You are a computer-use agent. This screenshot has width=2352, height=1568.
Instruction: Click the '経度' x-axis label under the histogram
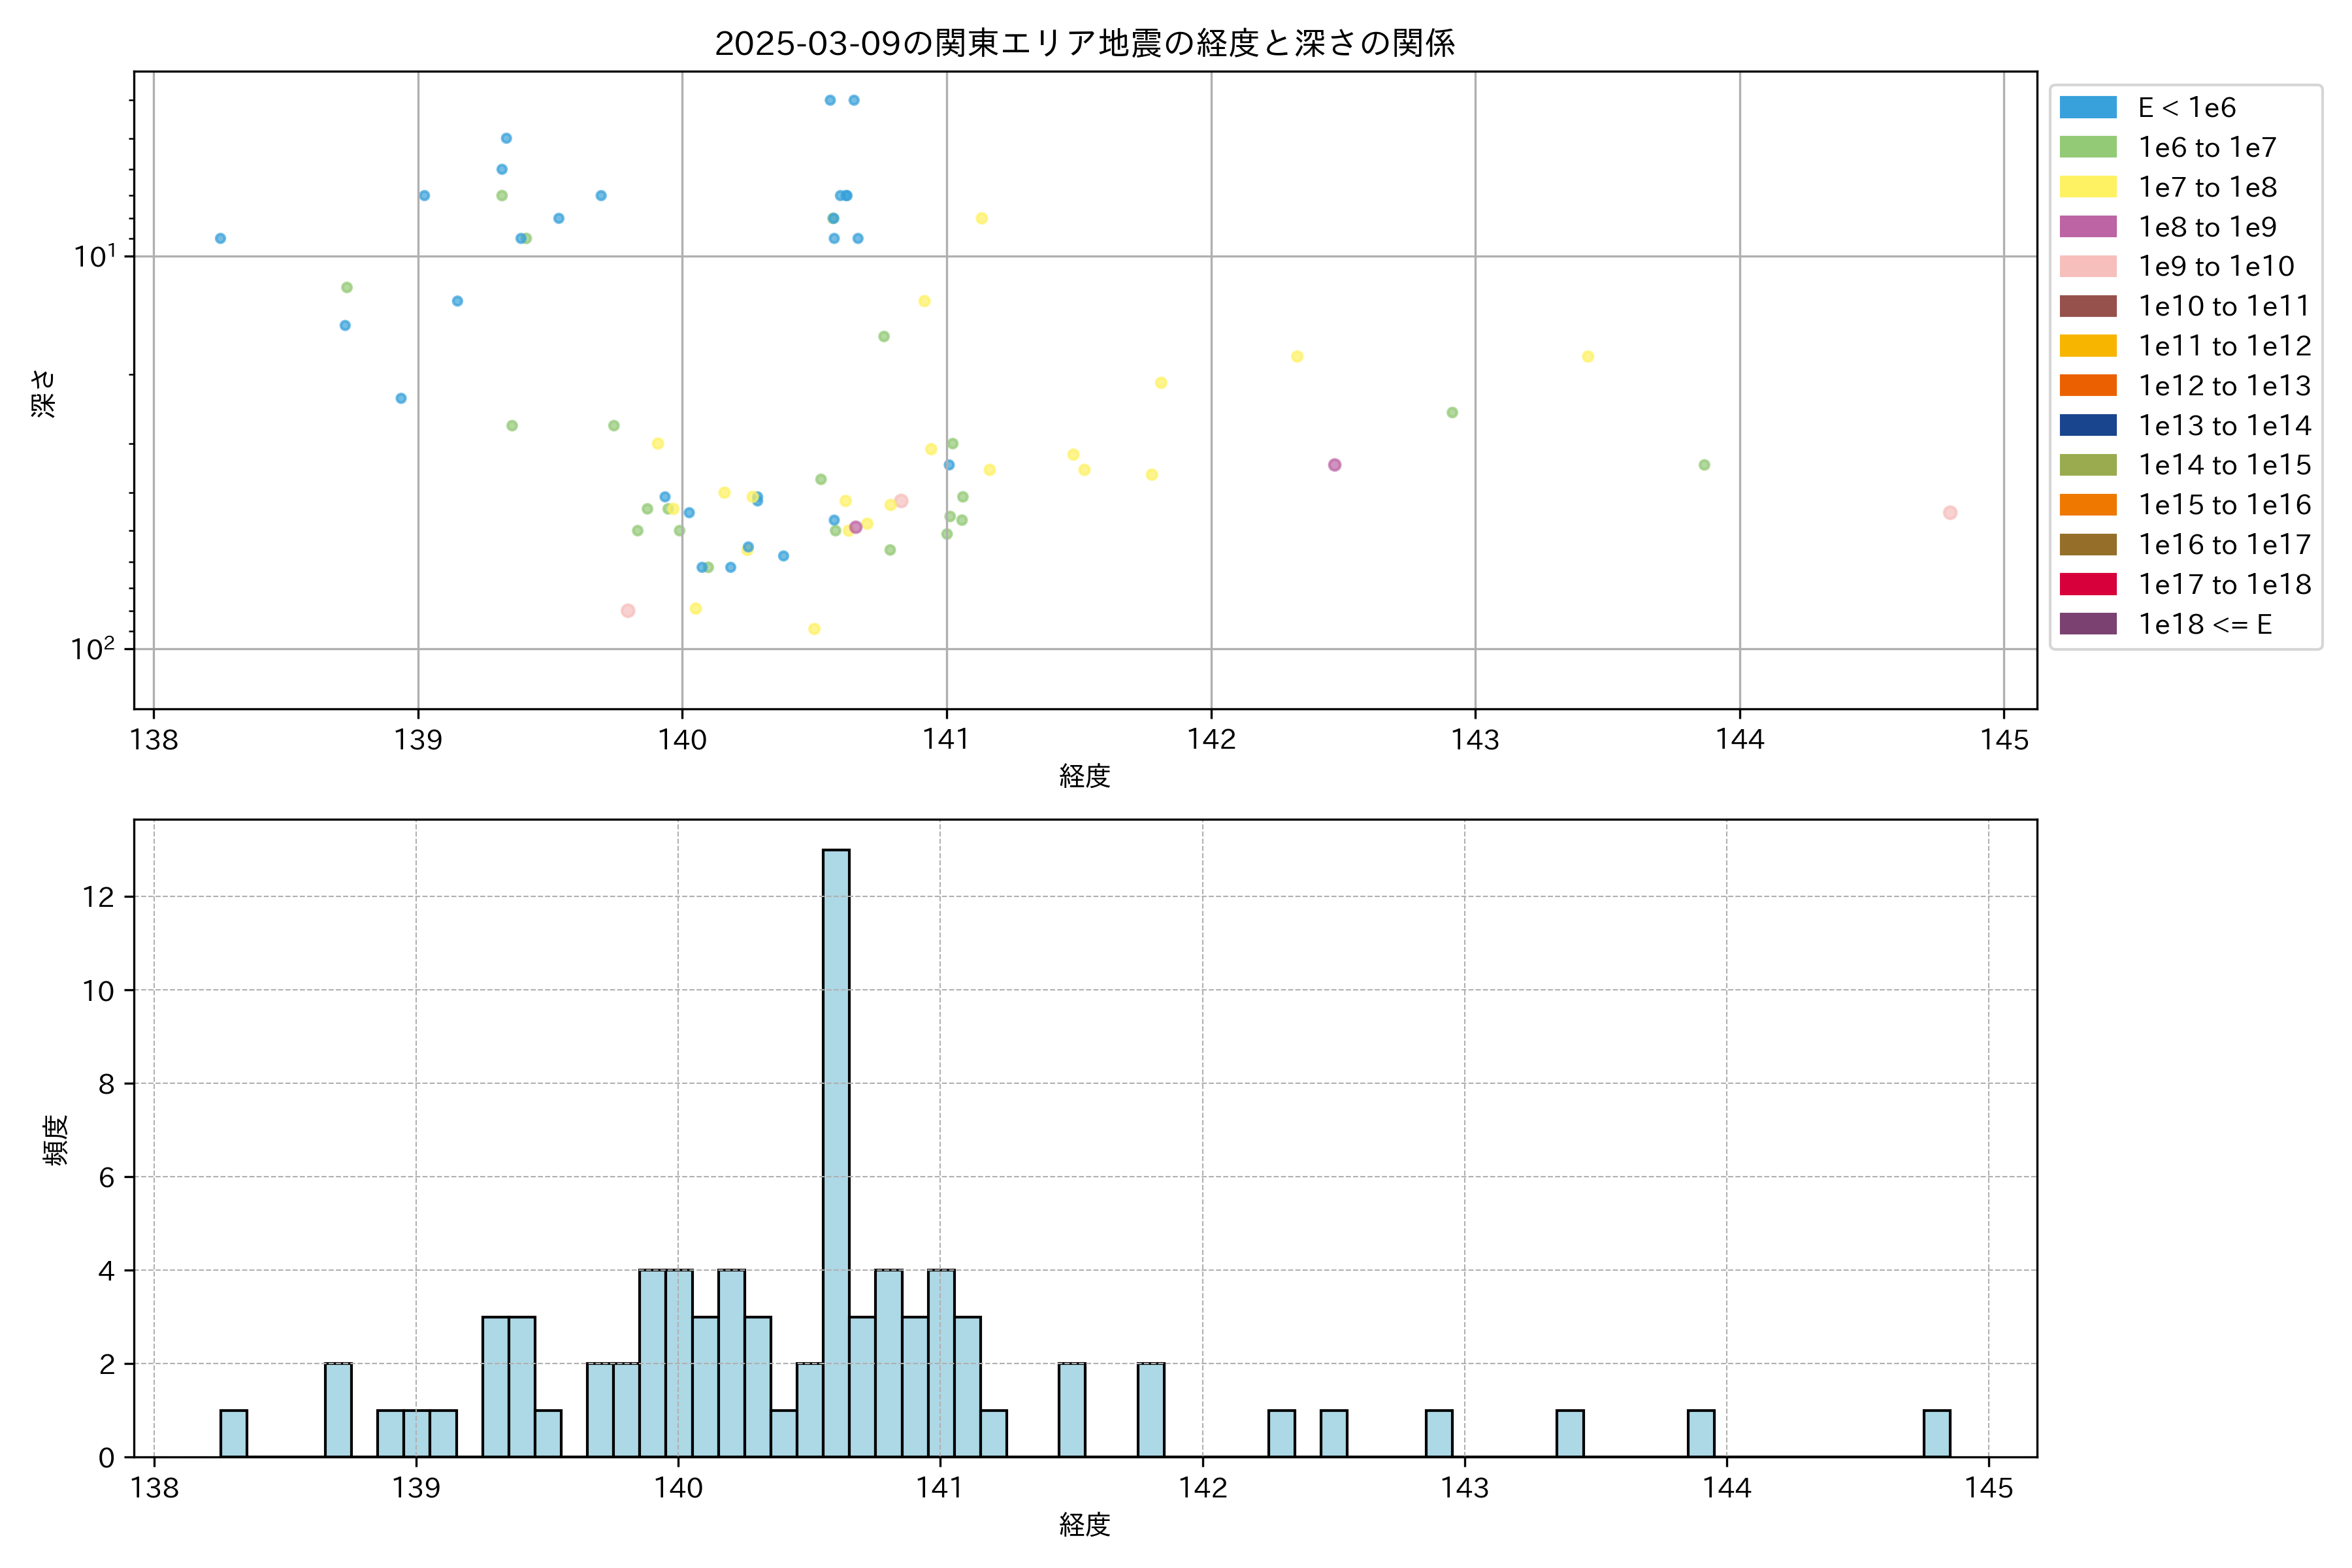click(1084, 1525)
